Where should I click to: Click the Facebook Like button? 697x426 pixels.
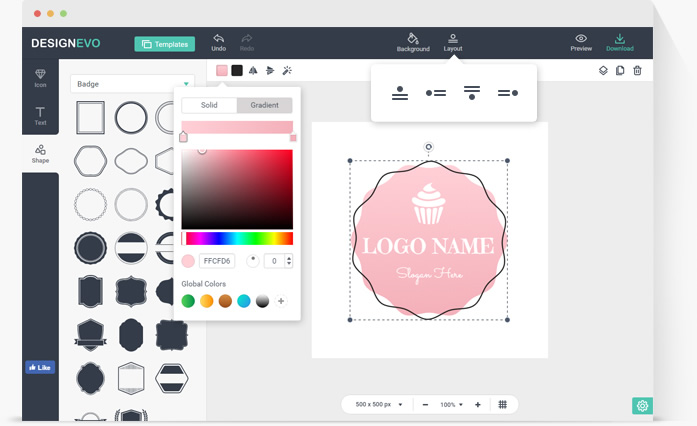40,367
